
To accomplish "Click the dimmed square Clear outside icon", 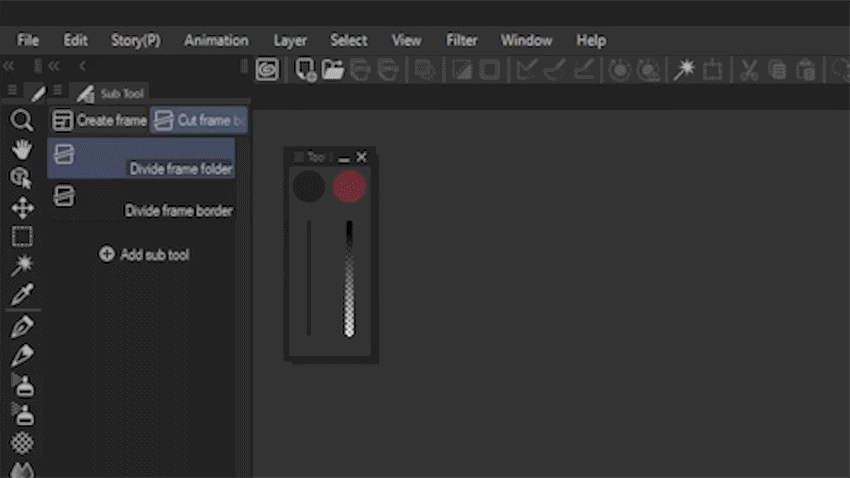I will (490, 70).
